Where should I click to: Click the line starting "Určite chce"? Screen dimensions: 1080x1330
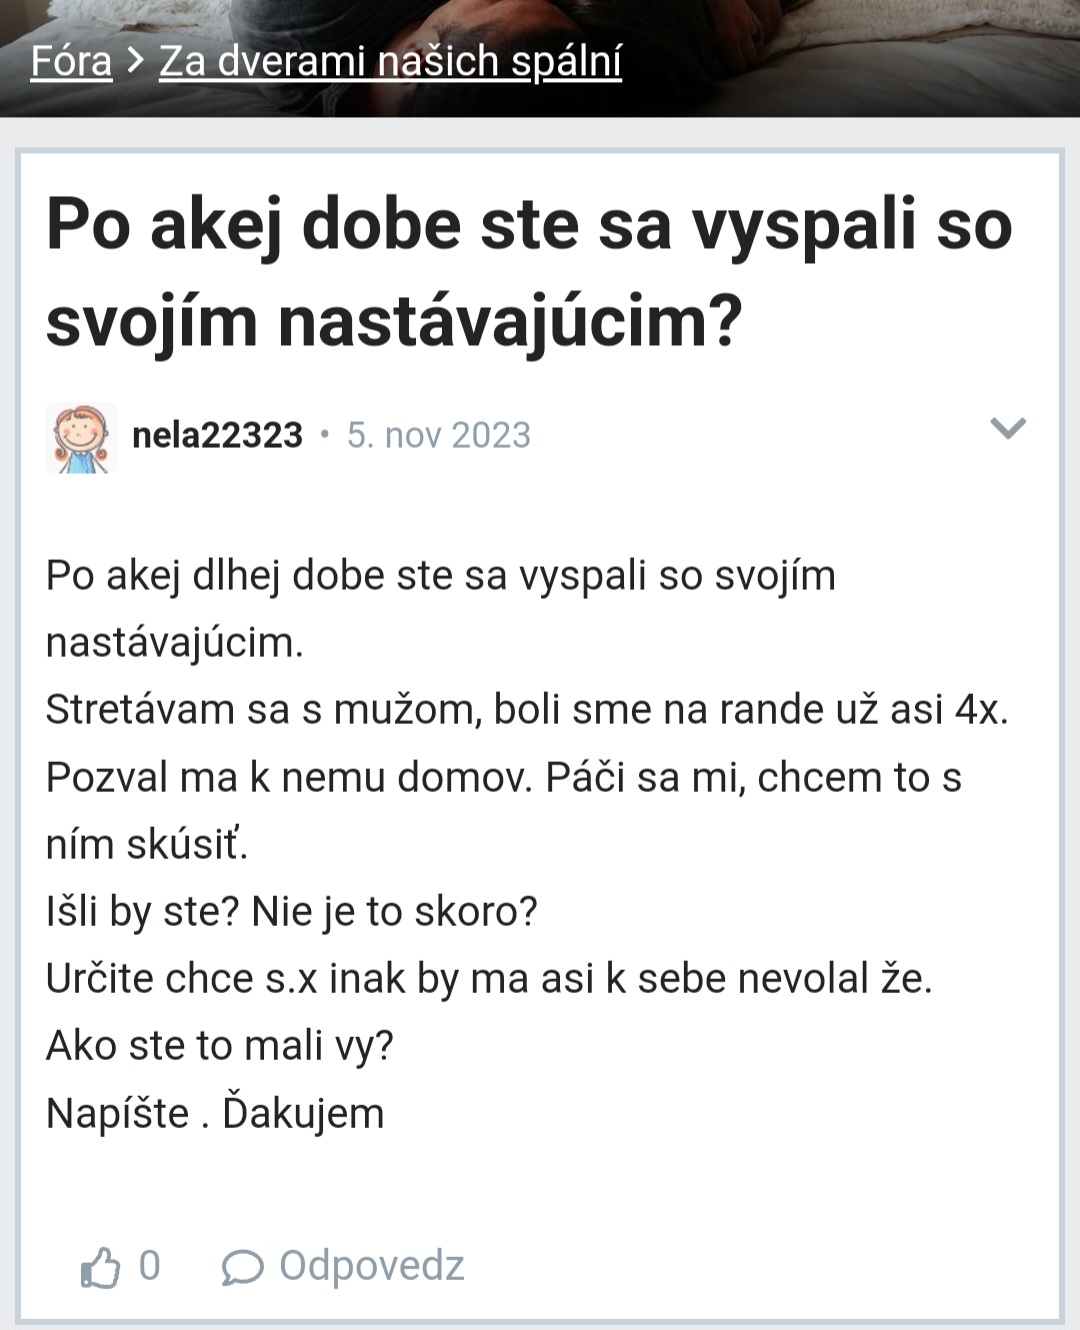pyautogui.click(x=488, y=979)
